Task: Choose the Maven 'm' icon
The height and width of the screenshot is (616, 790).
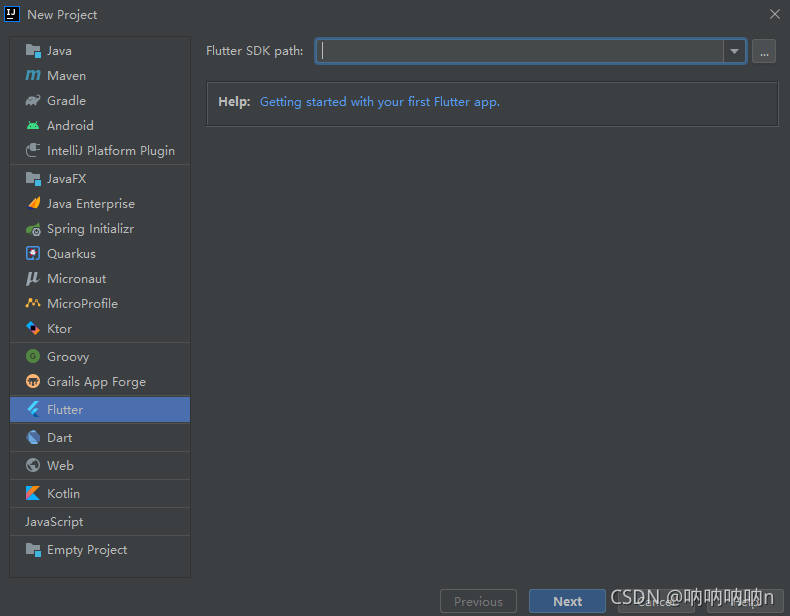Action: click(x=33, y=76)
